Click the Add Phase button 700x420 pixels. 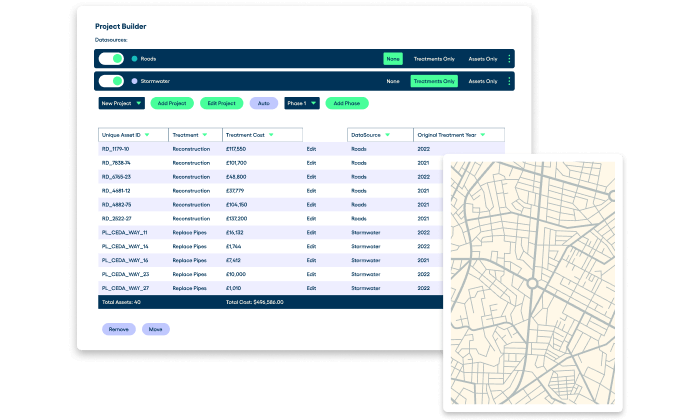coord(347,103)
